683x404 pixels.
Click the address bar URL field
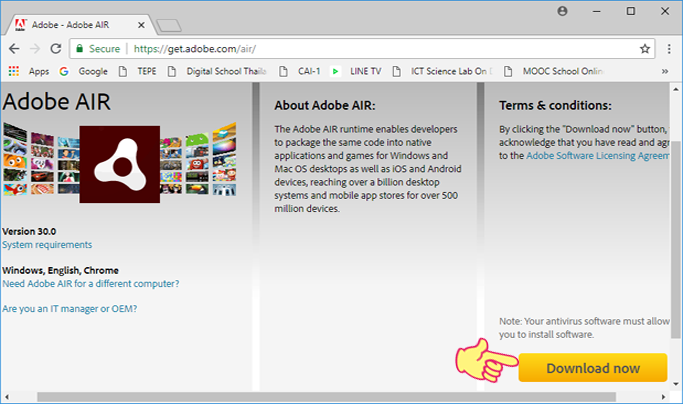click(362, 49)
